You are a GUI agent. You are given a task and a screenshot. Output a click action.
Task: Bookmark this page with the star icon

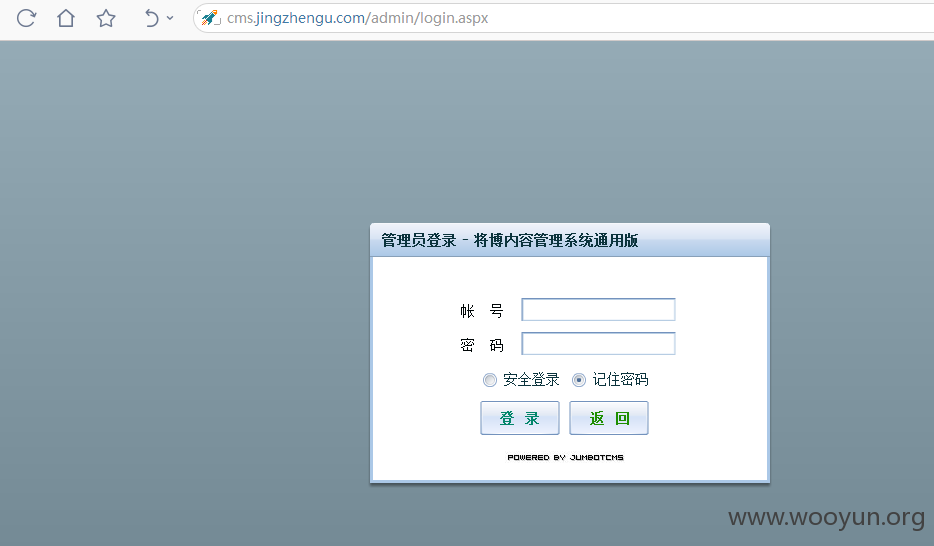coord(106,18)
